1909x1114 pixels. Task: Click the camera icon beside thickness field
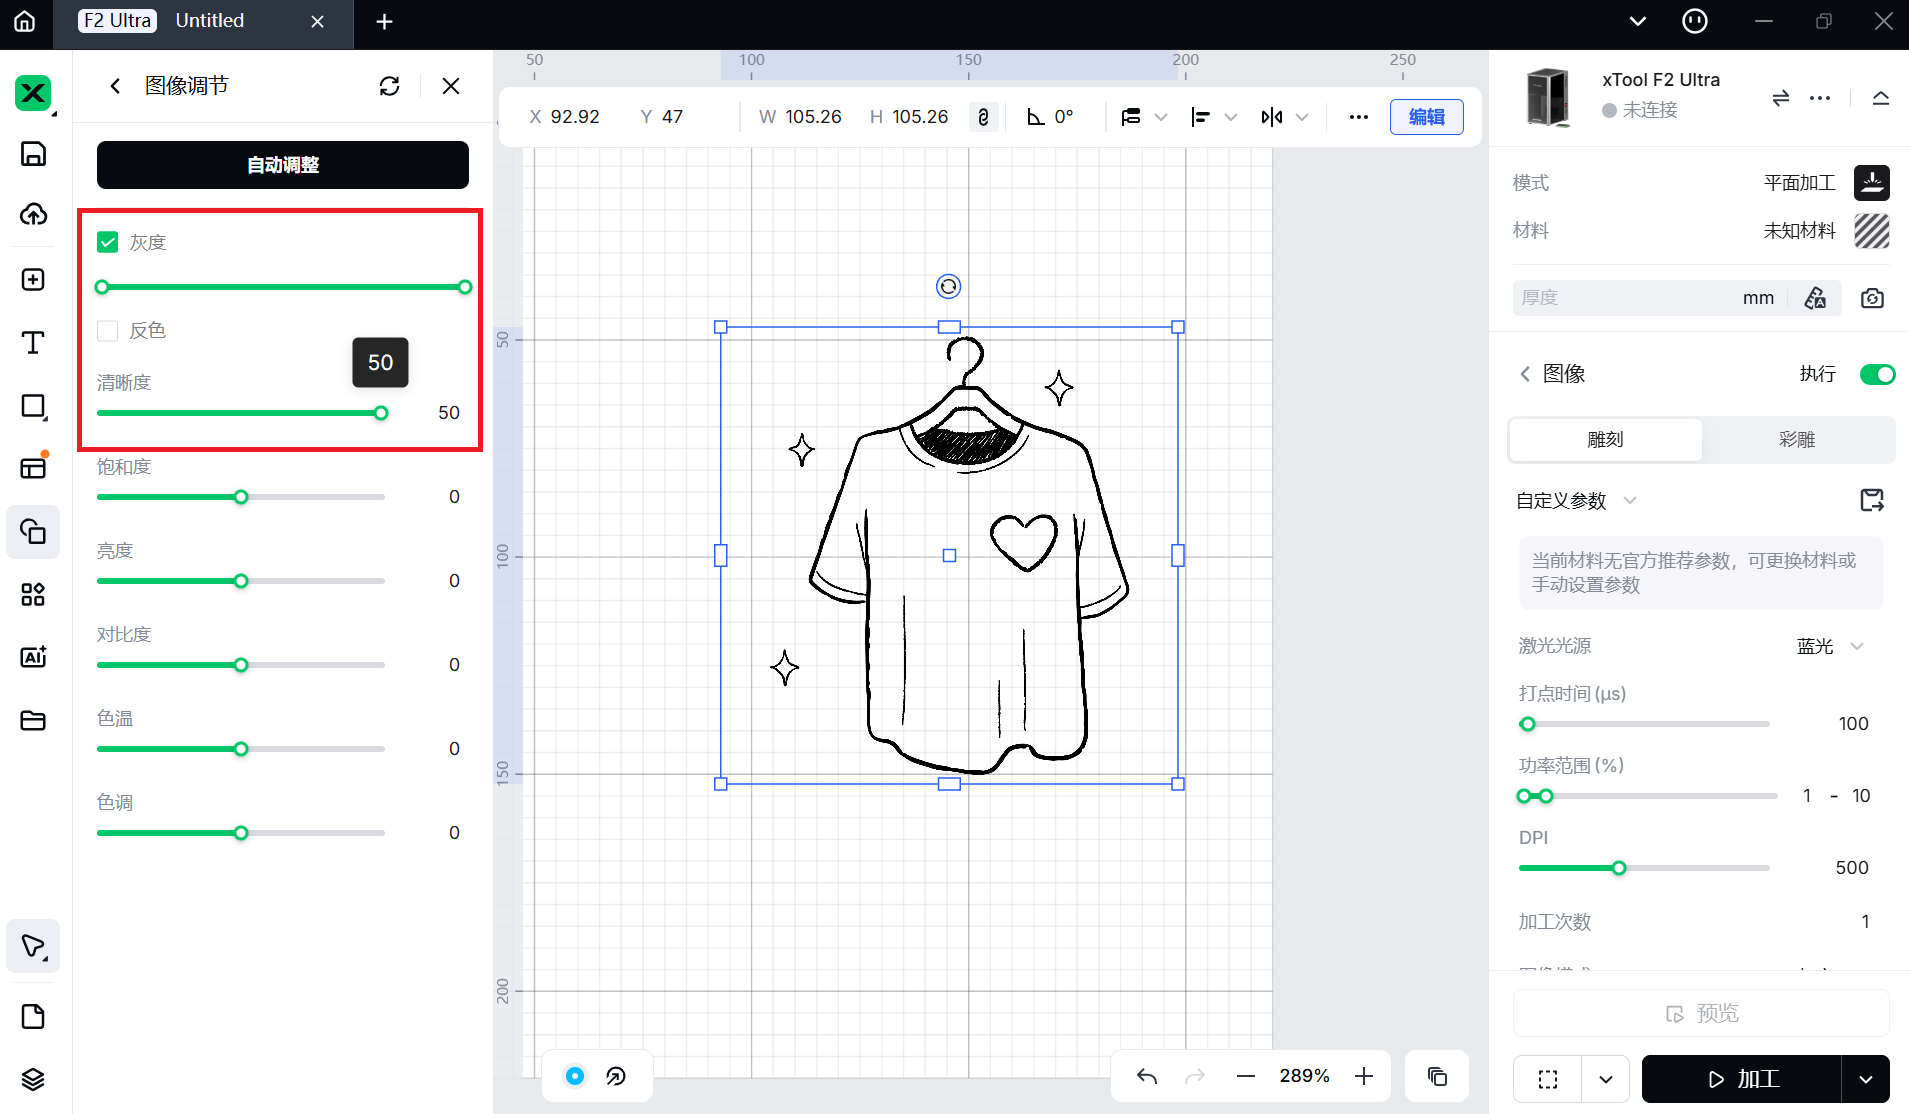1872,298
